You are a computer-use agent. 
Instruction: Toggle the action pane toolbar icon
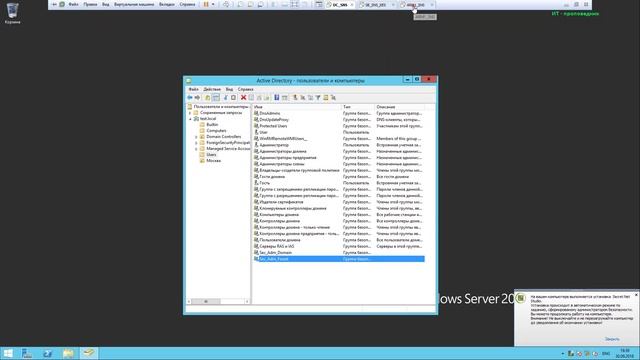pyautogui.click(x=284, y=98)
